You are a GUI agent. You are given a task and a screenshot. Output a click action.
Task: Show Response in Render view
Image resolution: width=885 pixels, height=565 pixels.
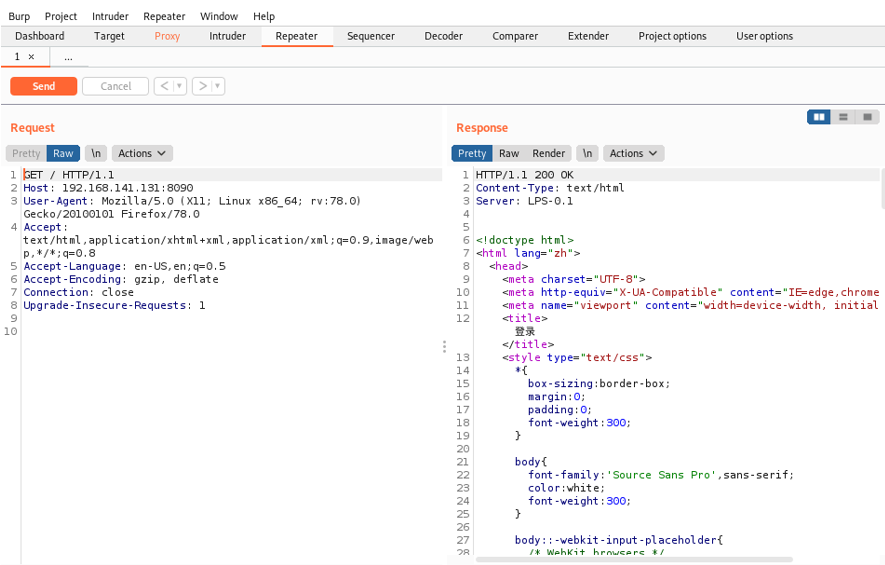(x=548, y=154)
